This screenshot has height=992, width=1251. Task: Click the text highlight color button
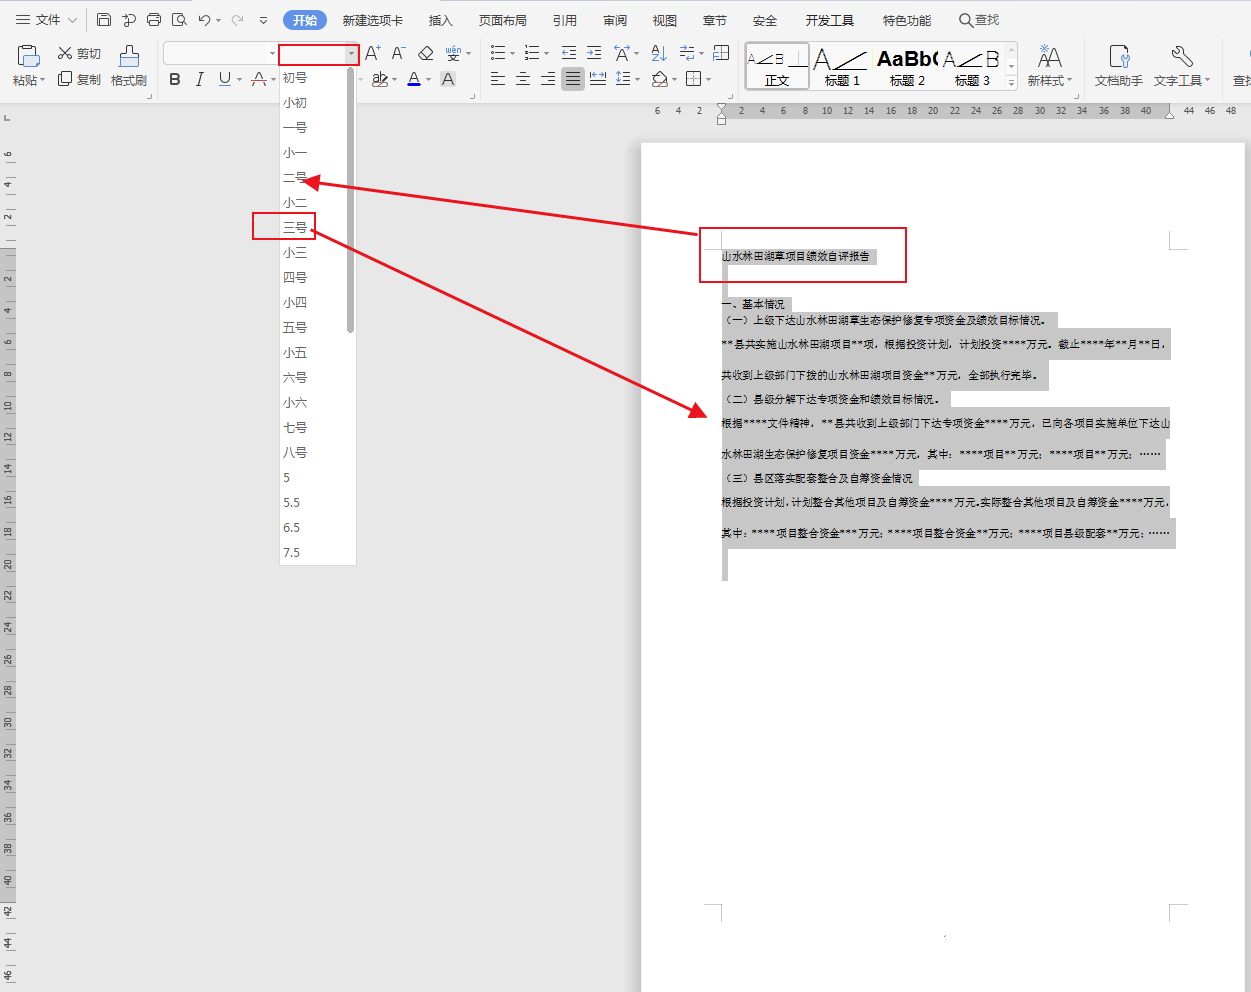379,79
